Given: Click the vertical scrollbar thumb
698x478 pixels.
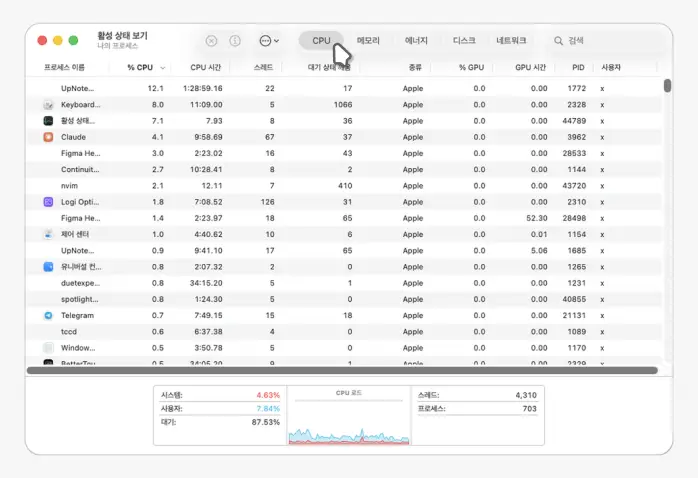Looking at the screenshot, I should (x=667, y=85).
